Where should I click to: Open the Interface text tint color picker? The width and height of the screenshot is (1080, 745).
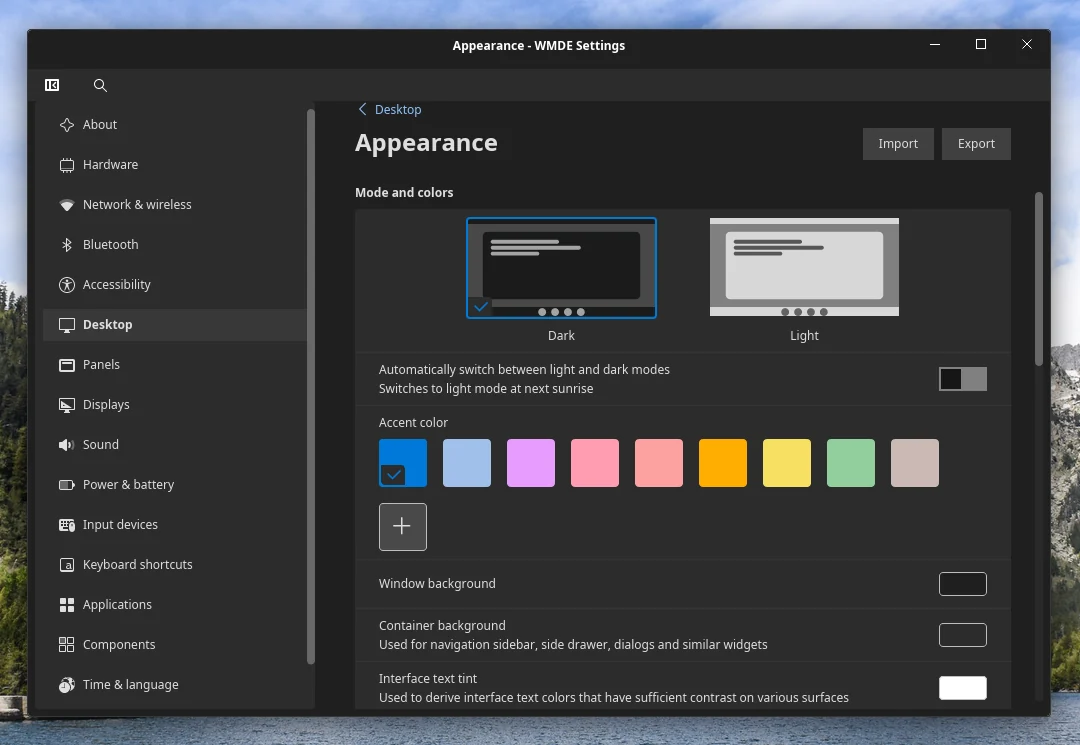pyautogui.click(x=962, y=688)
